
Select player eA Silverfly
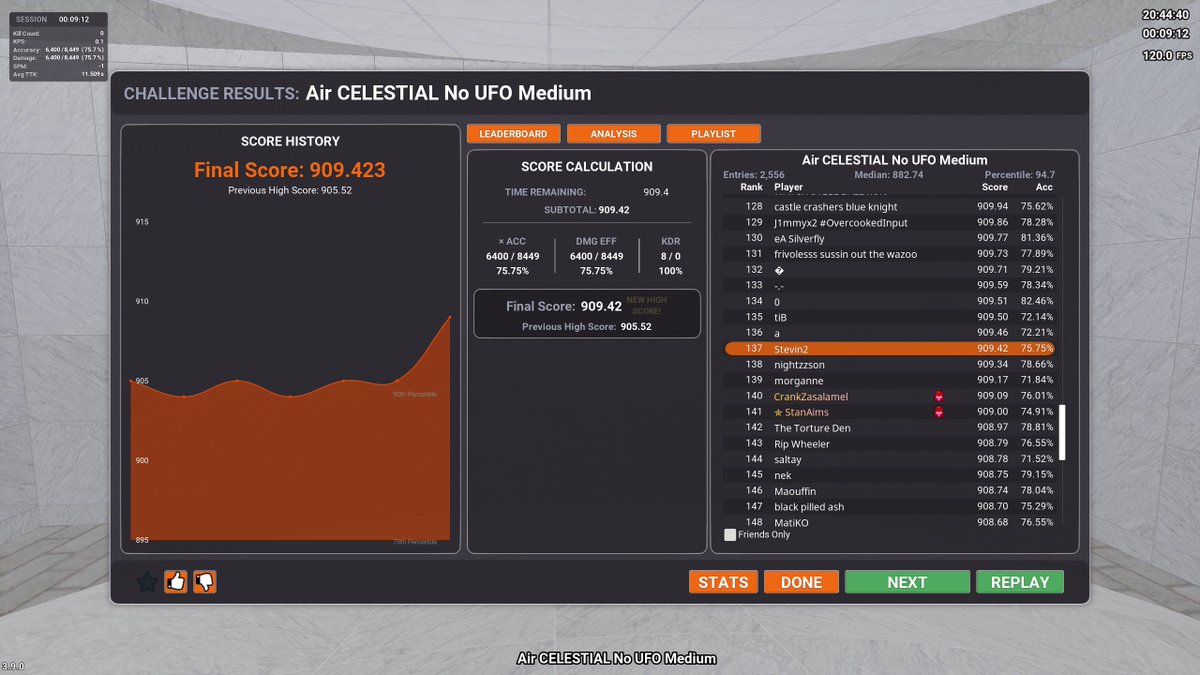coord(799,238)
